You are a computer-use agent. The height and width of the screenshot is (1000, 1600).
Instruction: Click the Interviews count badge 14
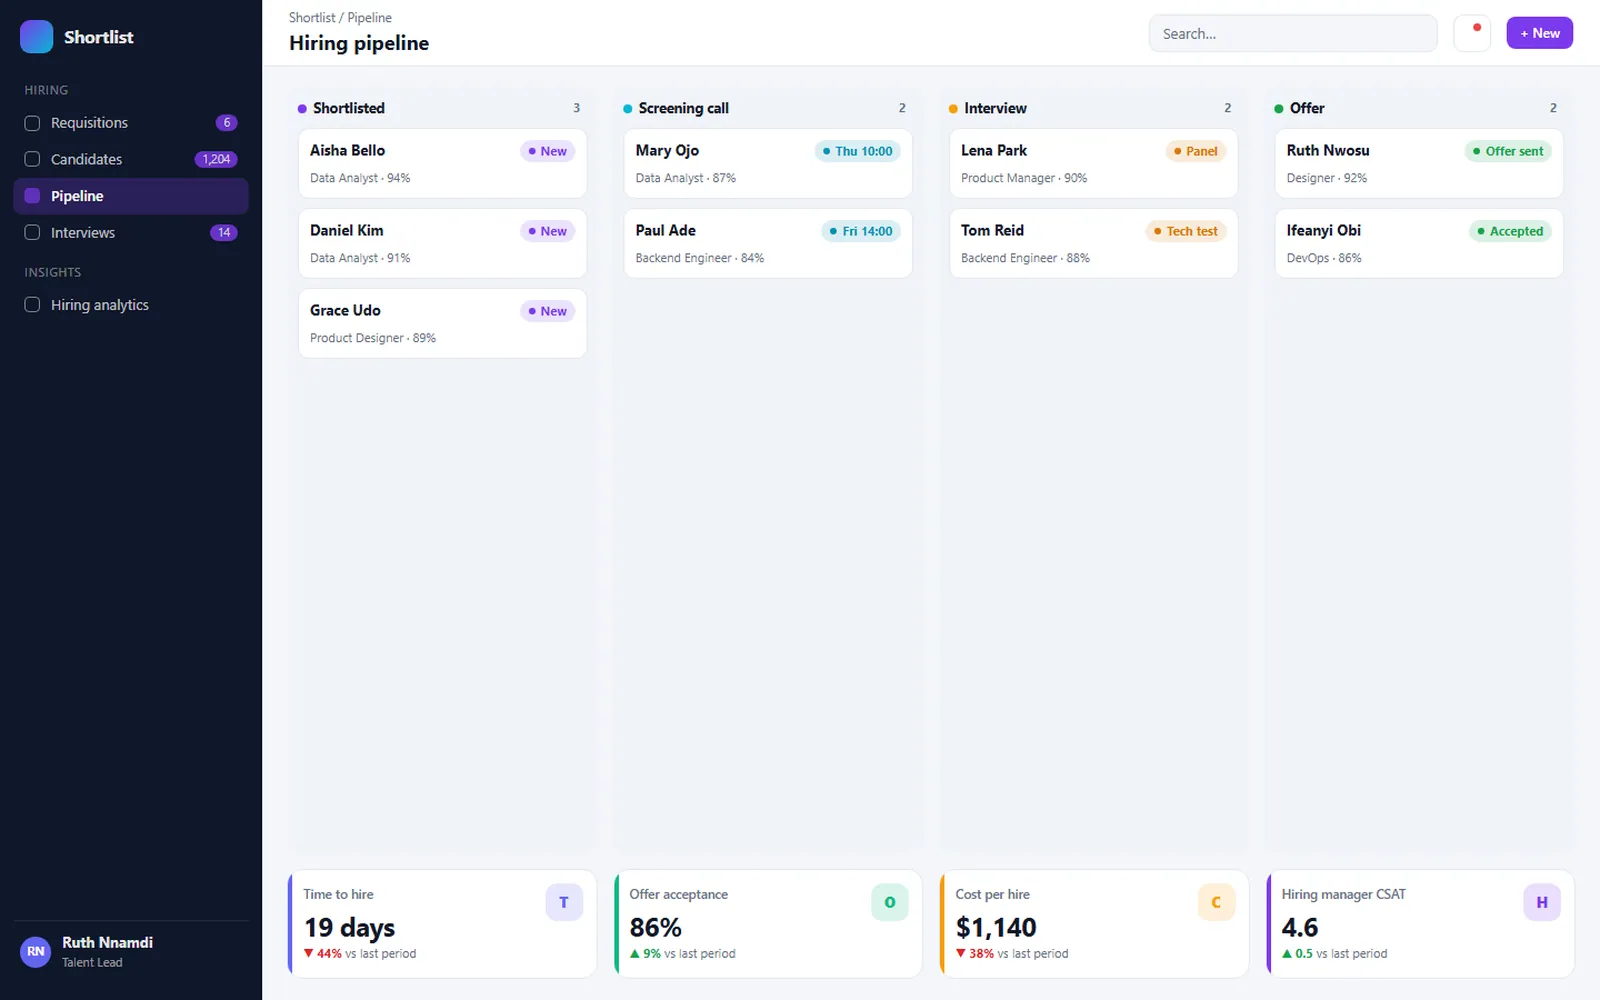tap(224, 232)
